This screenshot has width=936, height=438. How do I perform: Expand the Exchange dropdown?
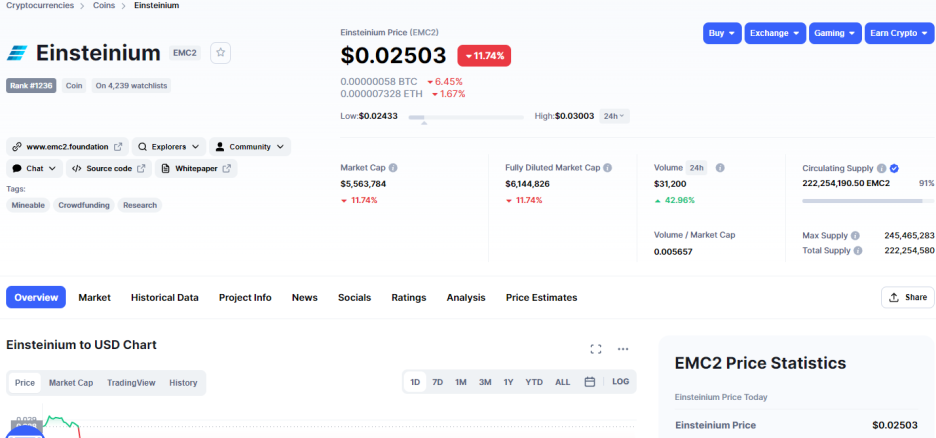point(775,33)
